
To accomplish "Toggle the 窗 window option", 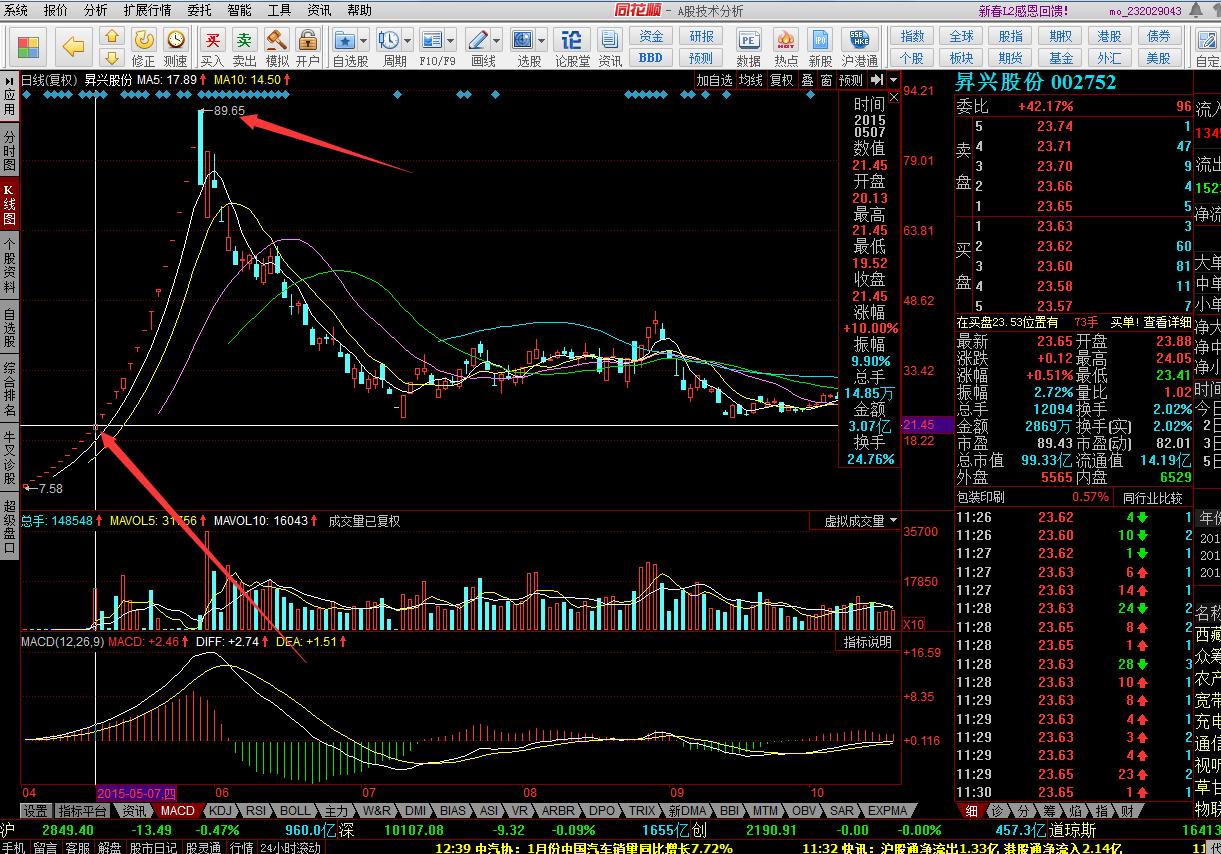I will click(826, 80).
